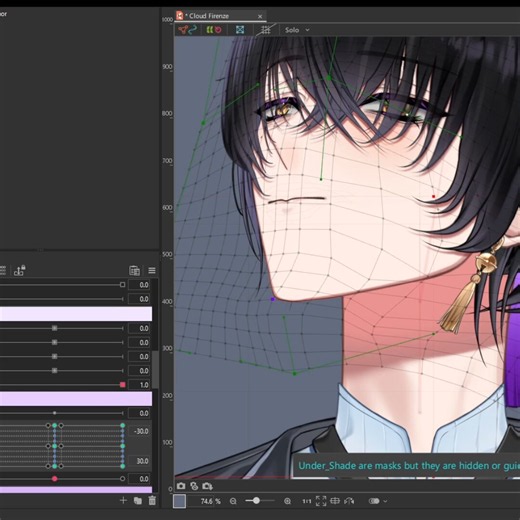The image size is (520, 520).
Task: Select the light lavender parameter group bar
Action: click(x=76, y=314)
